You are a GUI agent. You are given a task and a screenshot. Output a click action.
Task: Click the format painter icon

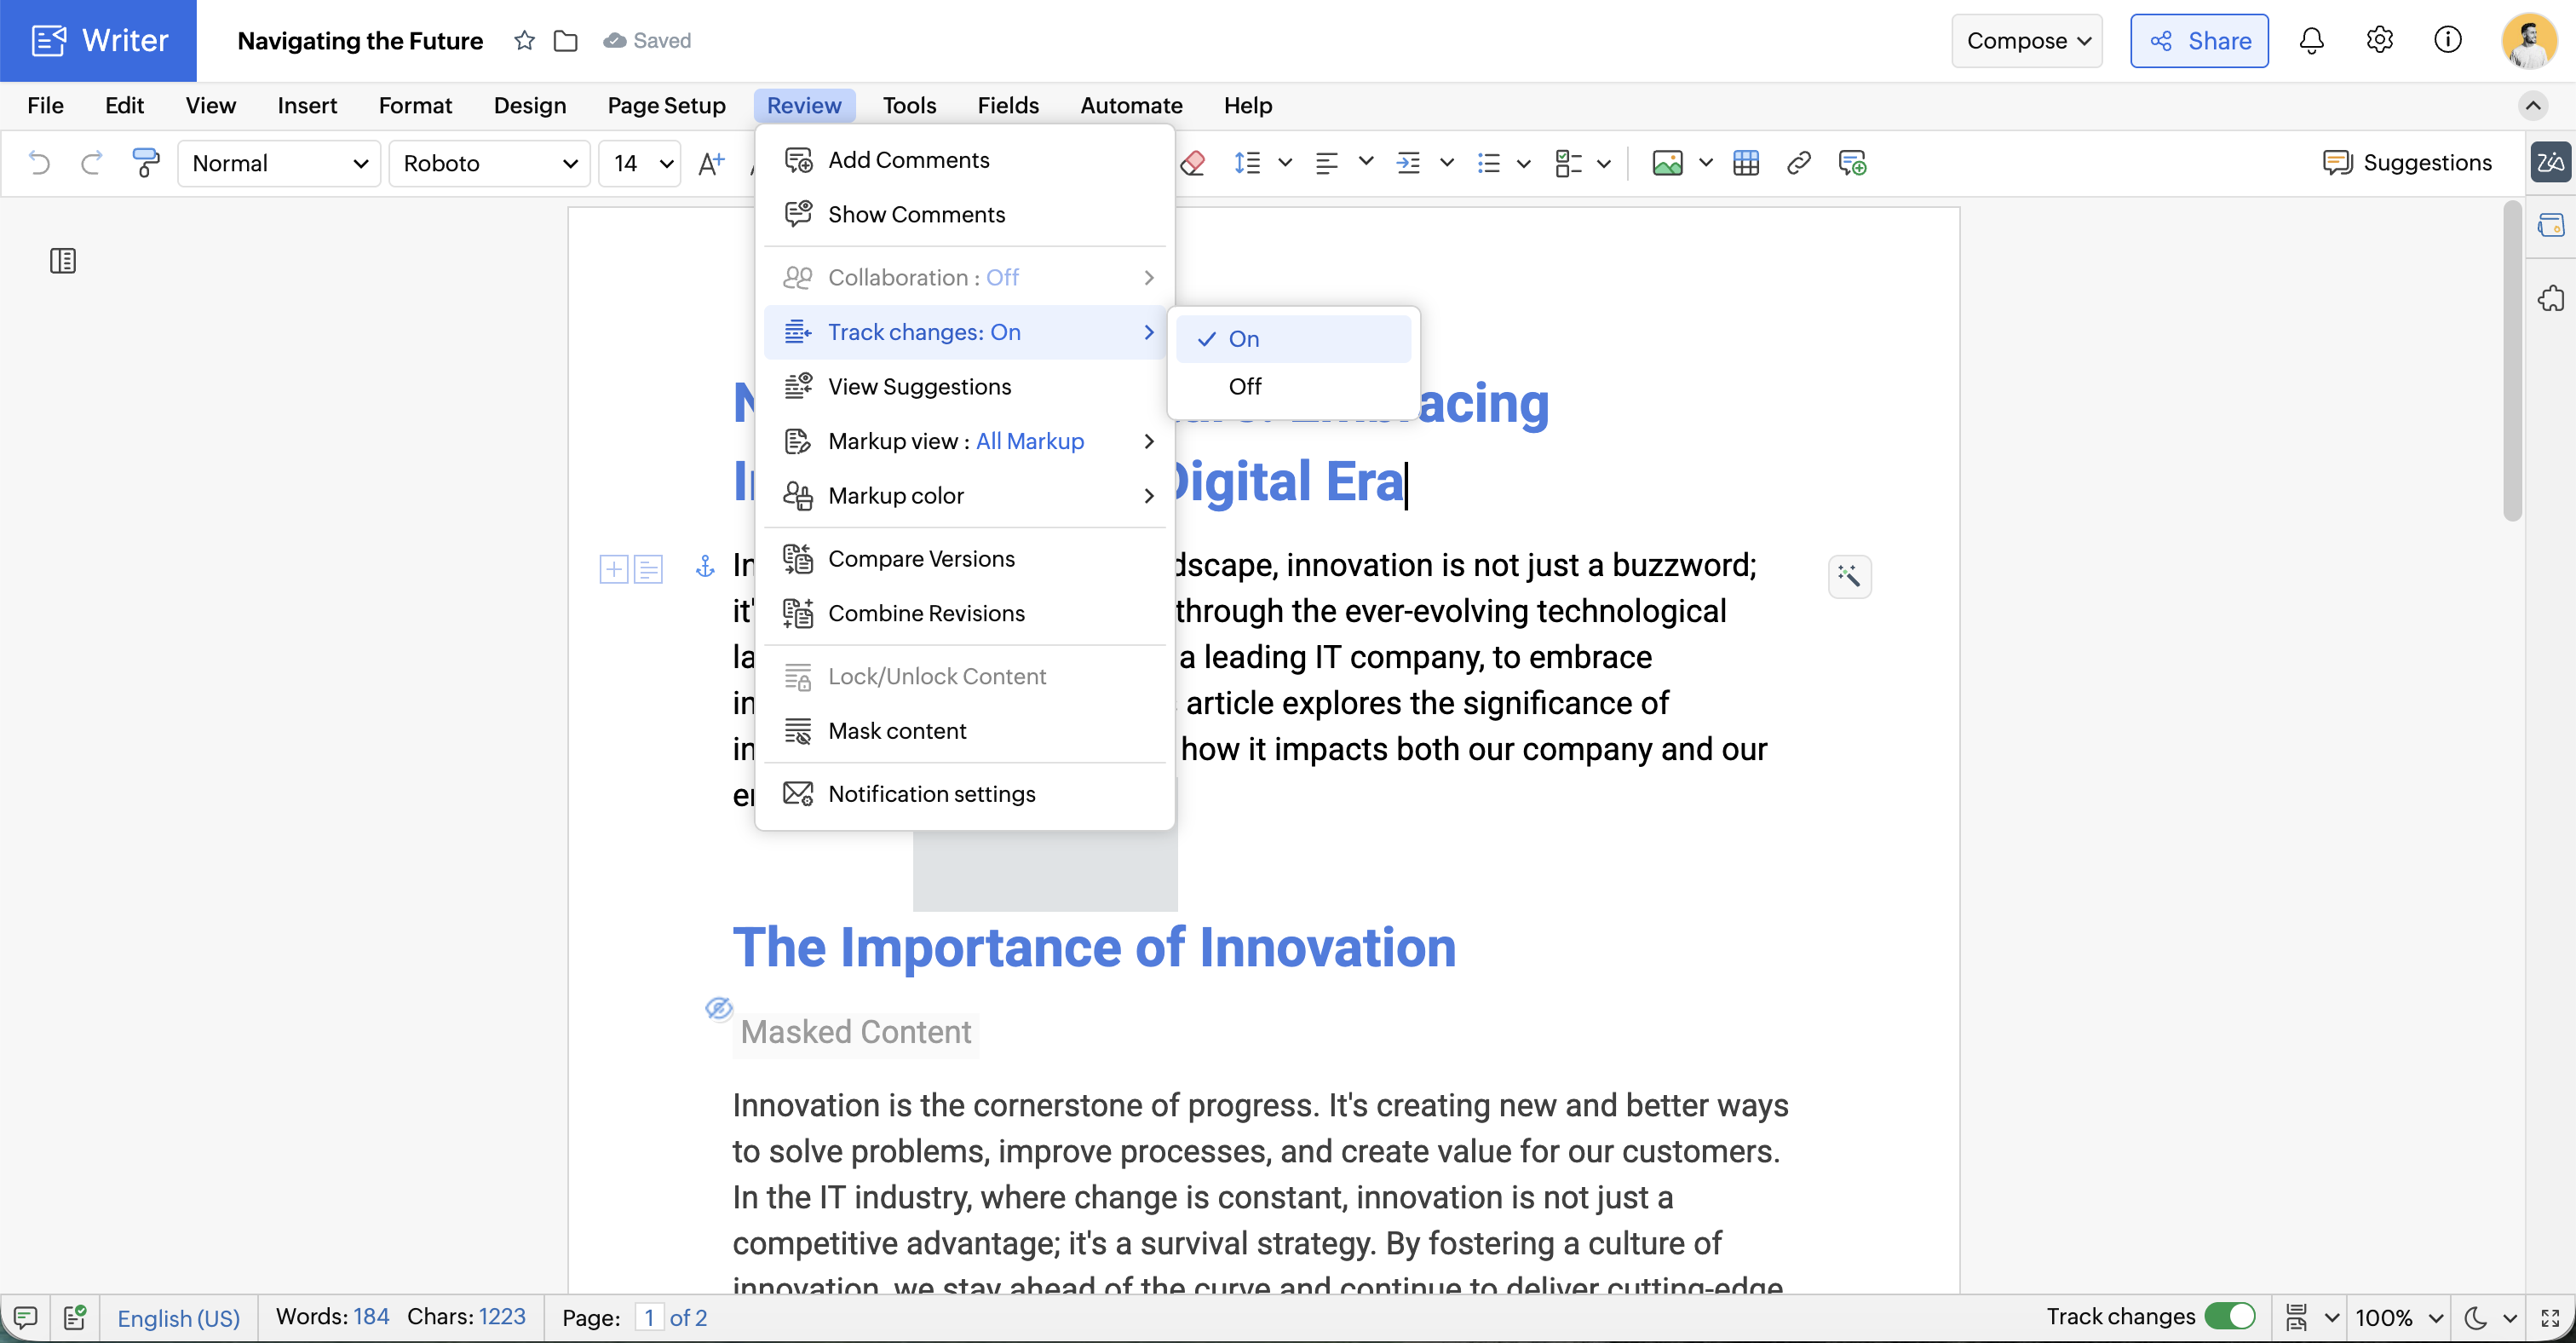click(x=146, y=162)
